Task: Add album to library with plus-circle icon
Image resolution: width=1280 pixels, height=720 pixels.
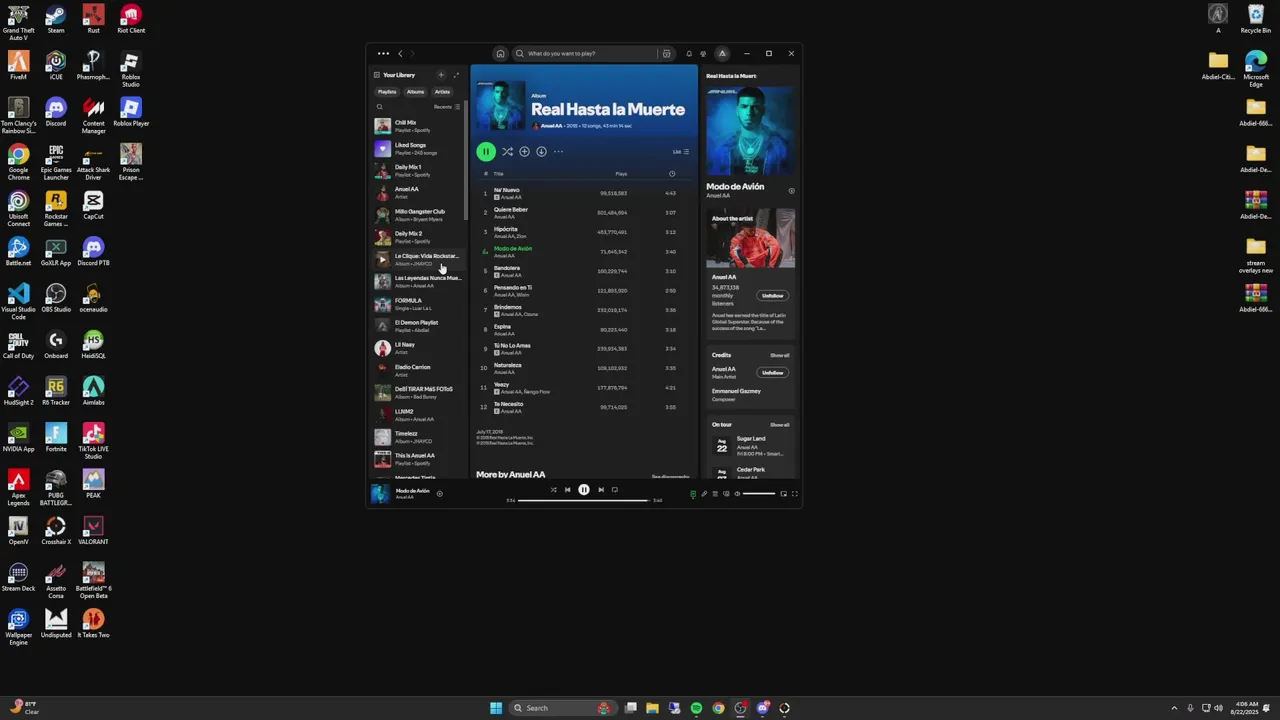Action: point(524,152)
